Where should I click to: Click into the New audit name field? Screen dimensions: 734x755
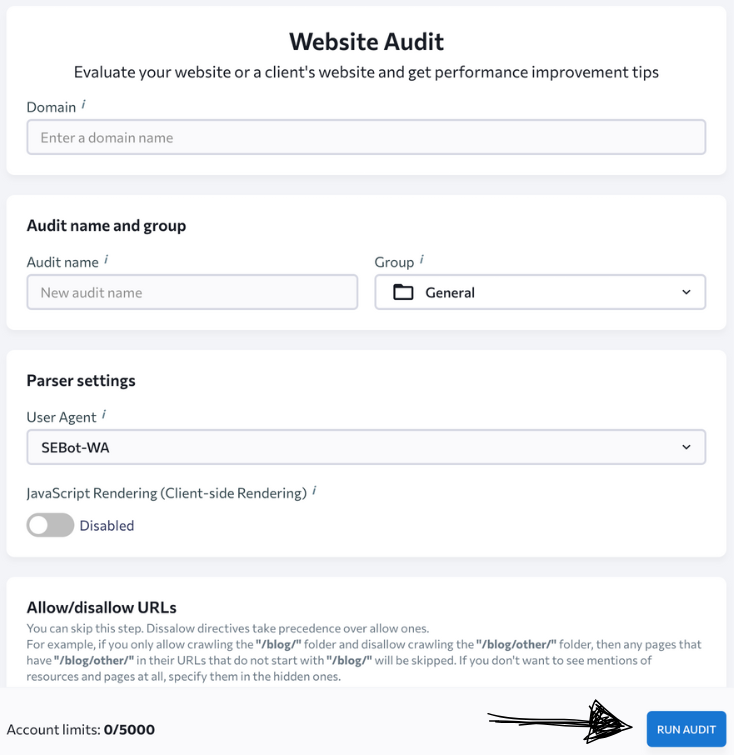coord(192,293)
